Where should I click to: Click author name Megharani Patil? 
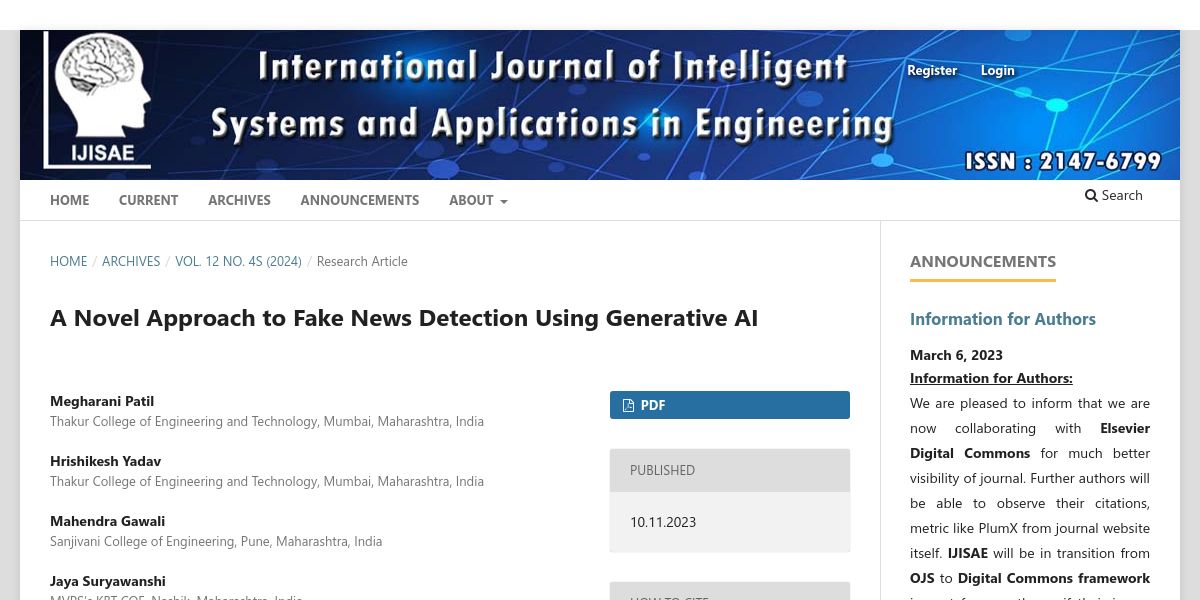pos(102,401)
